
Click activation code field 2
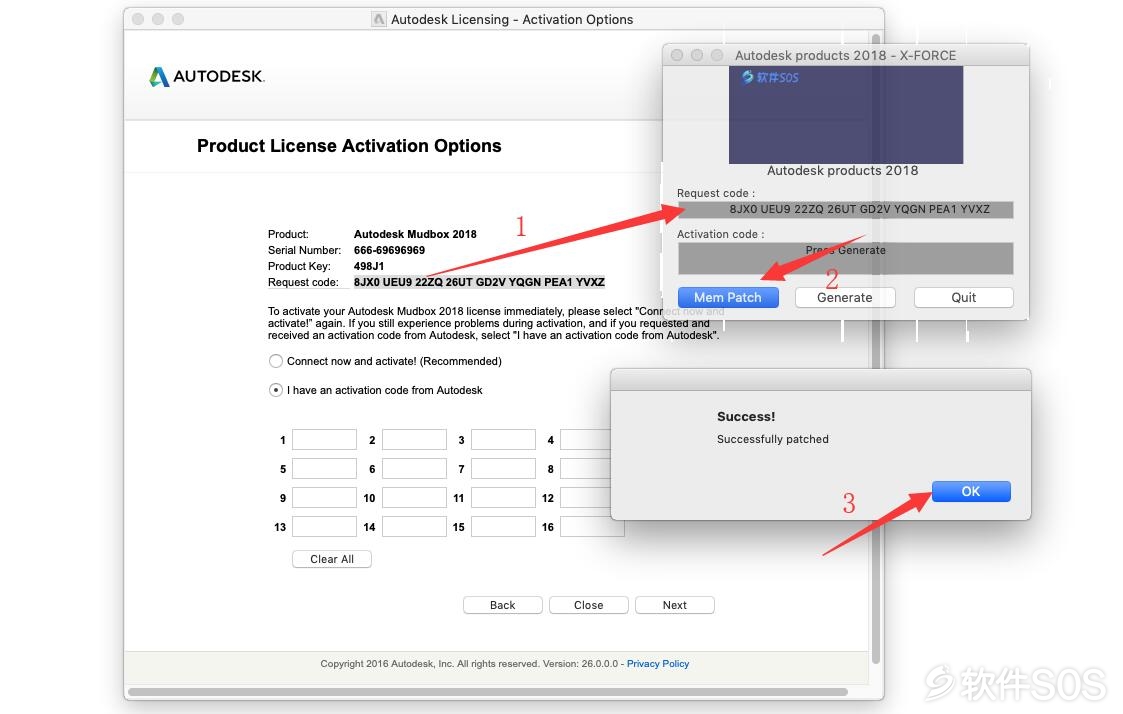click(415, 440)
